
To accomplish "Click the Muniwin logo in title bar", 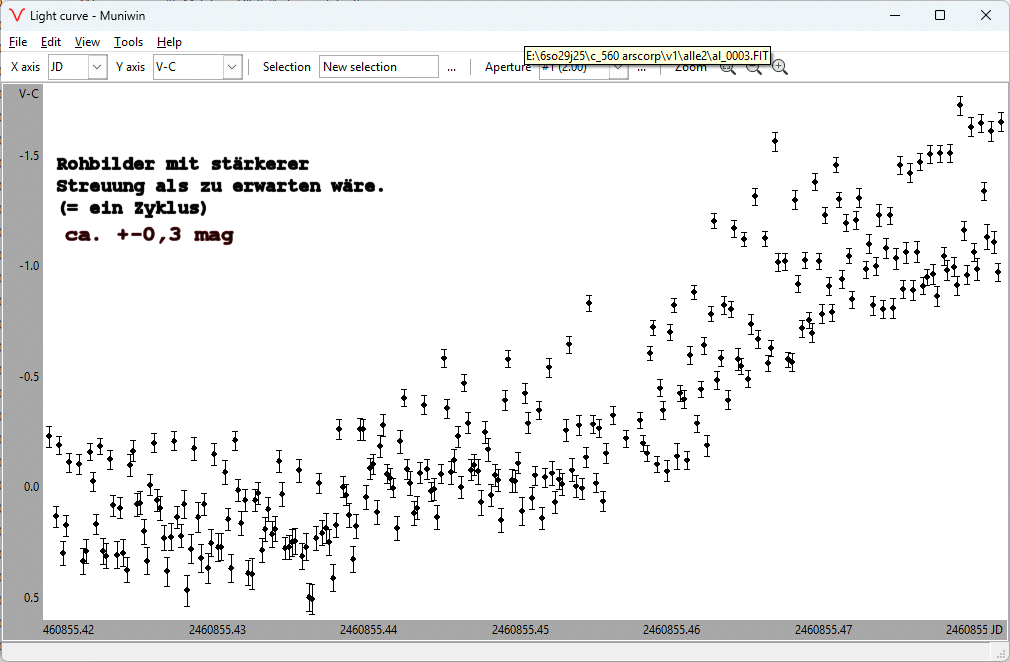I will (x=15, y=15).
